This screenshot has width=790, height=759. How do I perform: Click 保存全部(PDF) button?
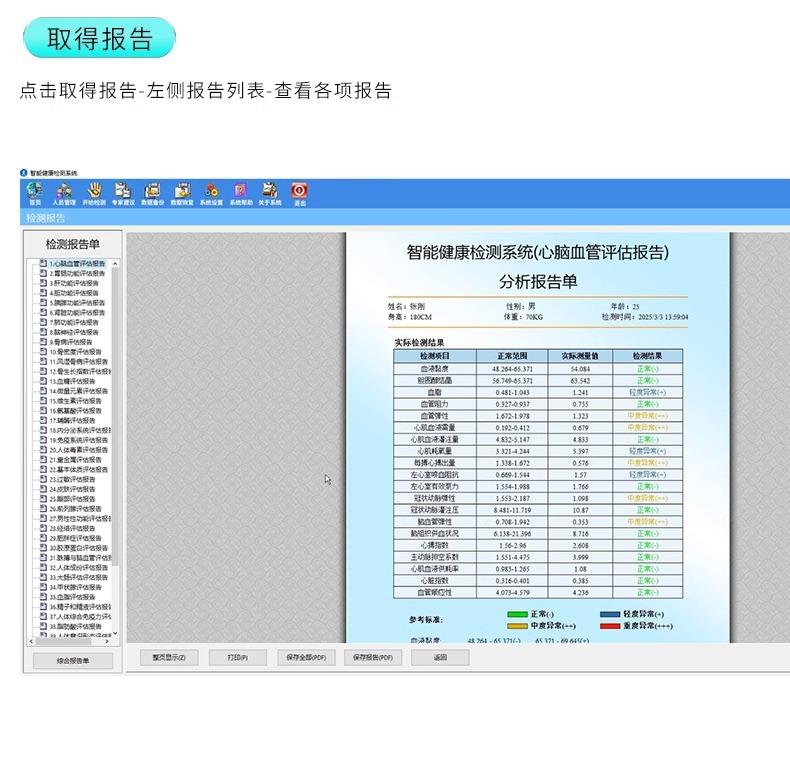point(306,657)
